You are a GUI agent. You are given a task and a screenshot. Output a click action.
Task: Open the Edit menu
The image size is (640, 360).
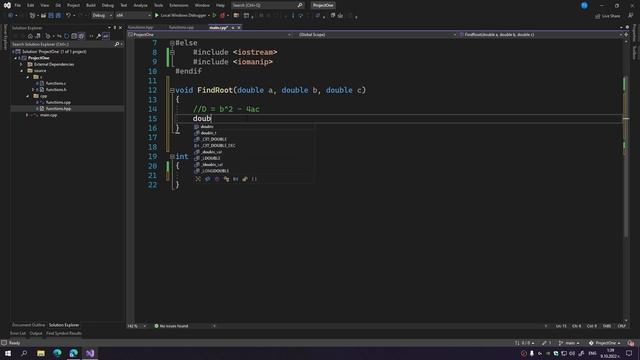point(31,5)
